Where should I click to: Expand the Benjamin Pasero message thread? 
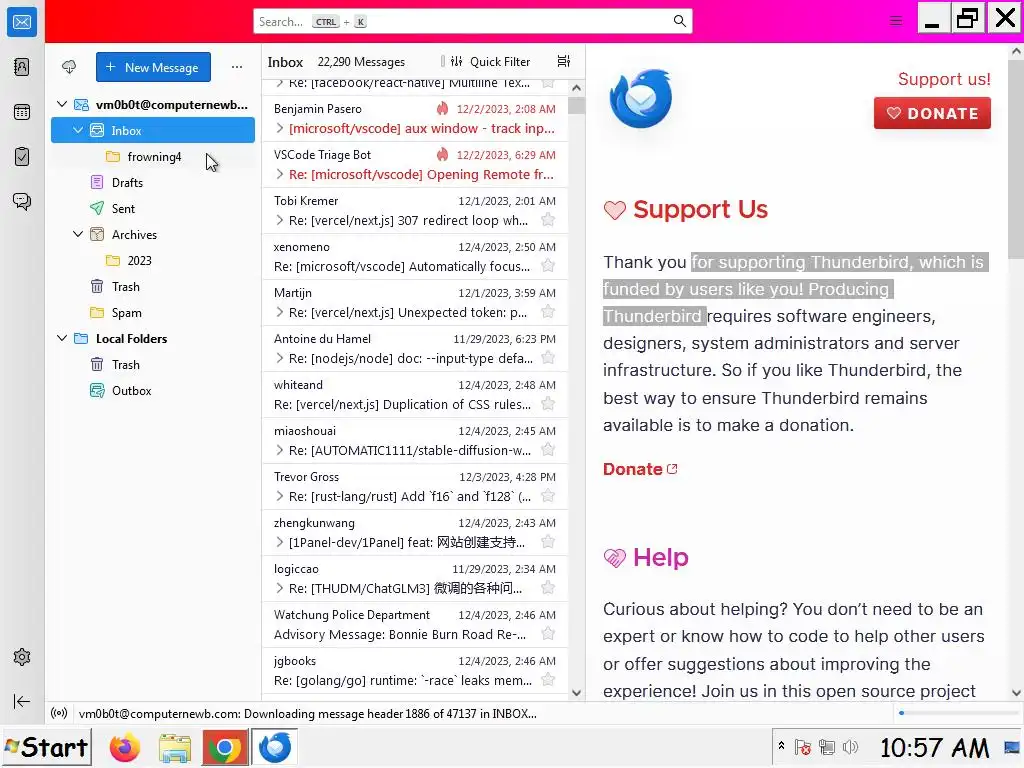pyautogui.click(x=280, y=128)
